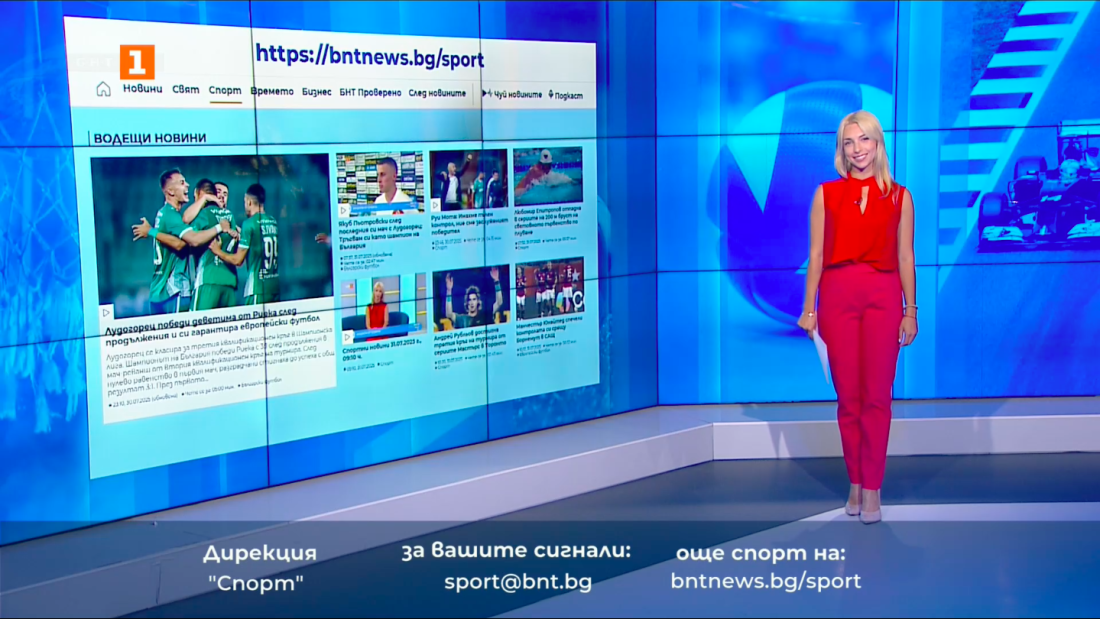Open the swimmer article thumbnail
The image size is (1100, 619).
(x=548, y=176)
